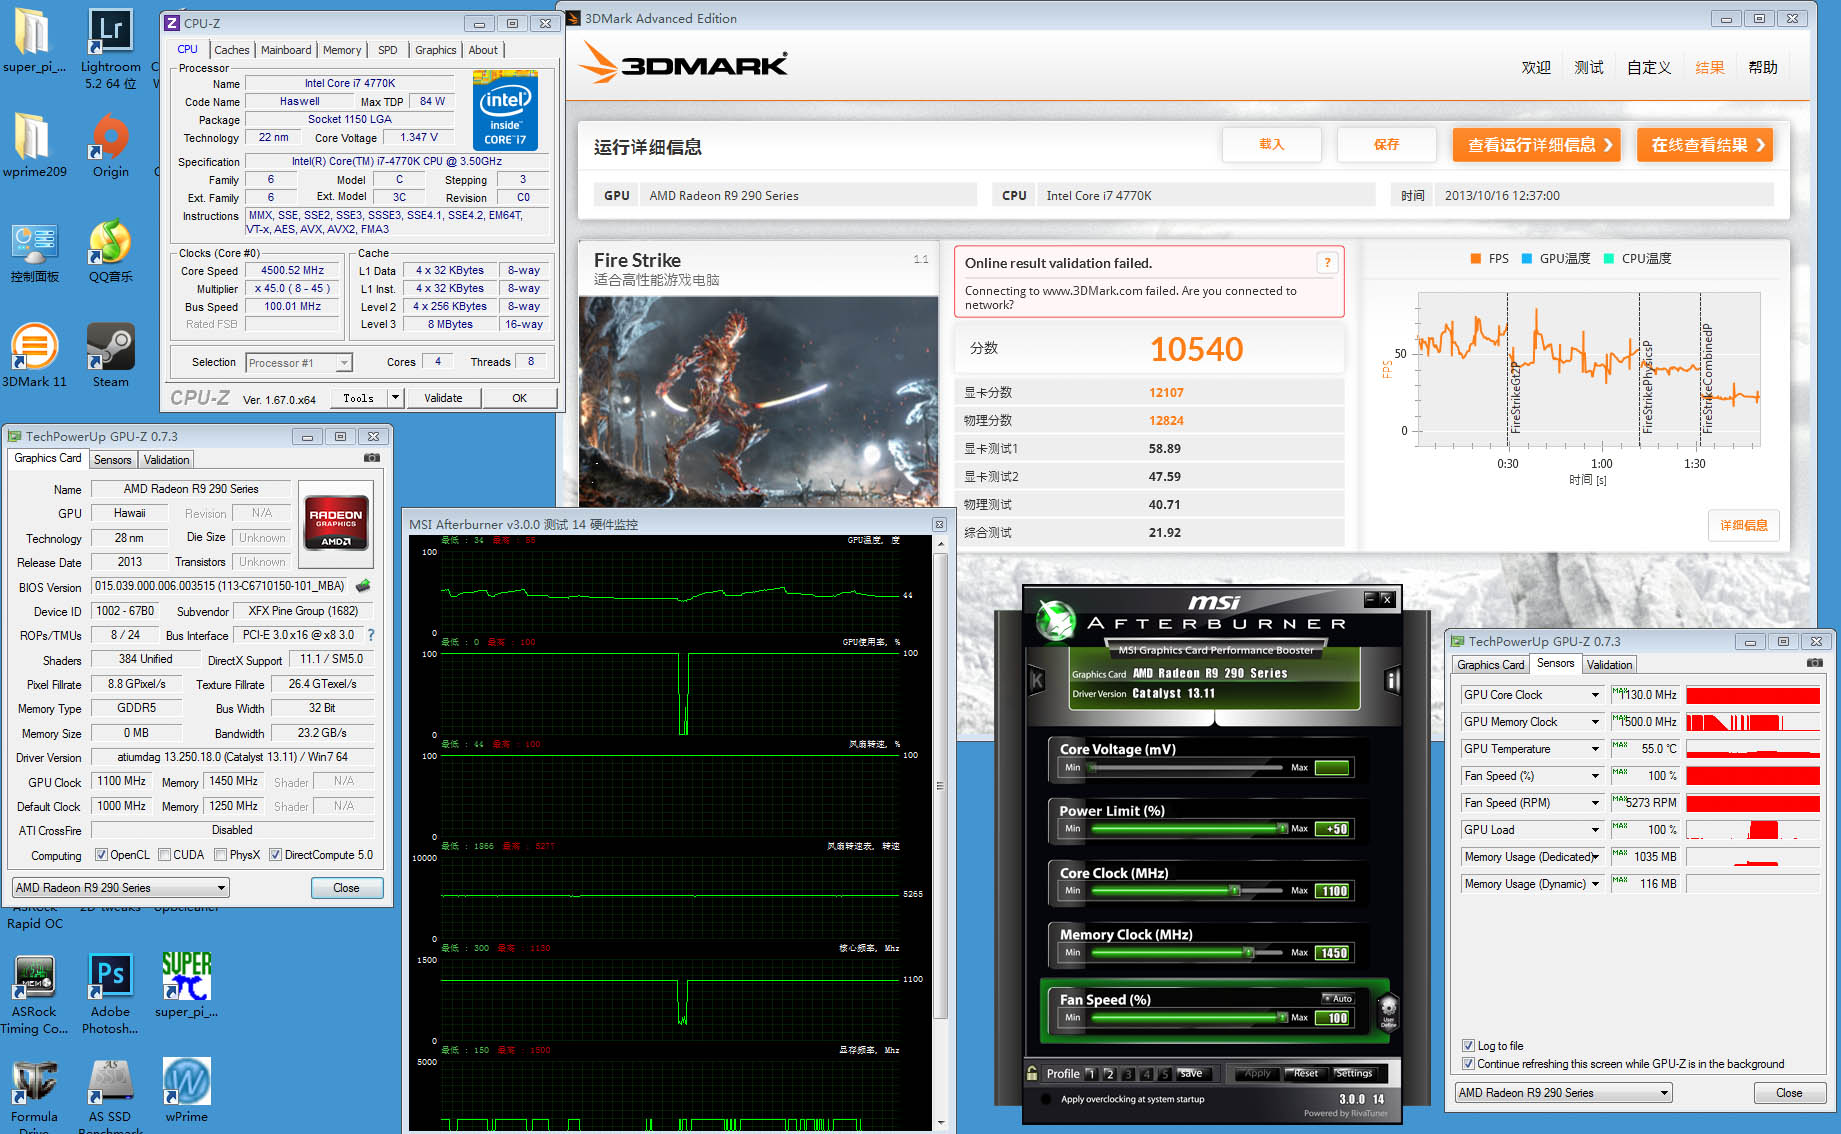Image resolution: width=1841 pixels, height=1134 pixels.
Task: Adjust the Afterburner Memory Clock slider
Action: coord(1248,952)
